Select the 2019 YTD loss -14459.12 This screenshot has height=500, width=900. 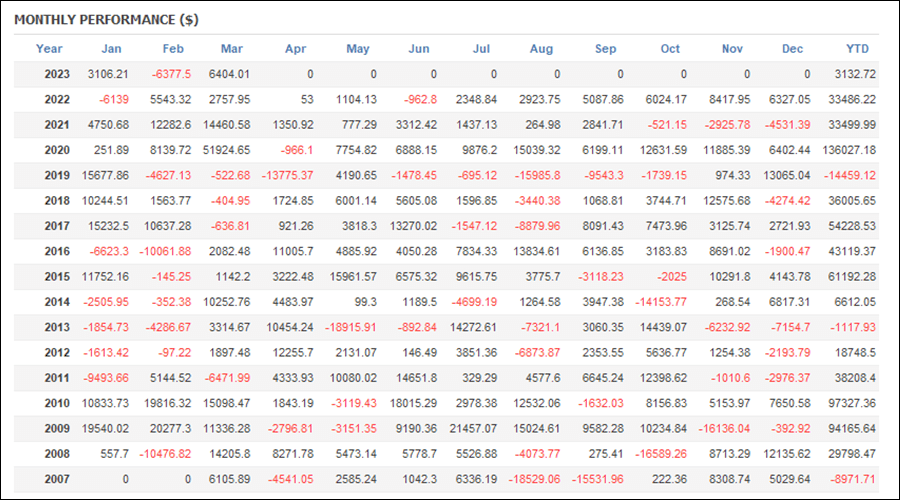pyautogui.click(x=850, y=175)
